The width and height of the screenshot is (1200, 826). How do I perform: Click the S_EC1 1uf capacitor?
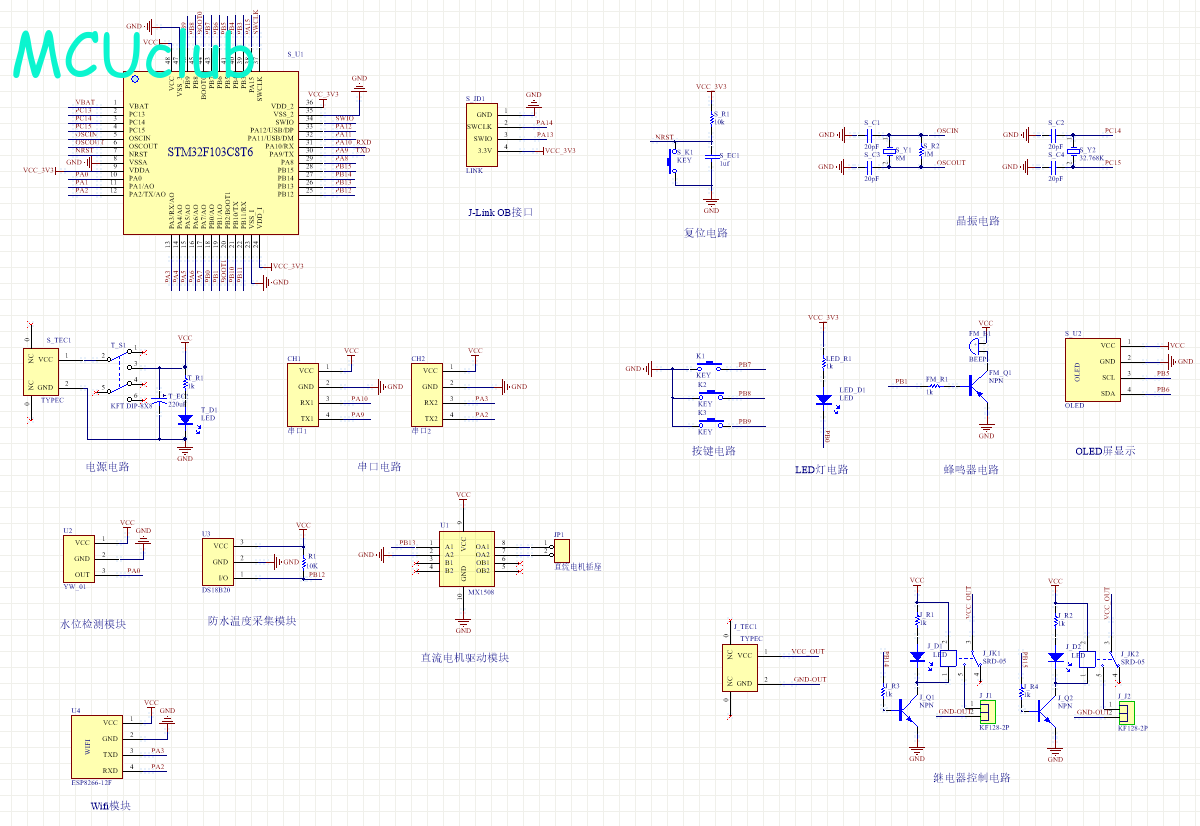[712, 158]
